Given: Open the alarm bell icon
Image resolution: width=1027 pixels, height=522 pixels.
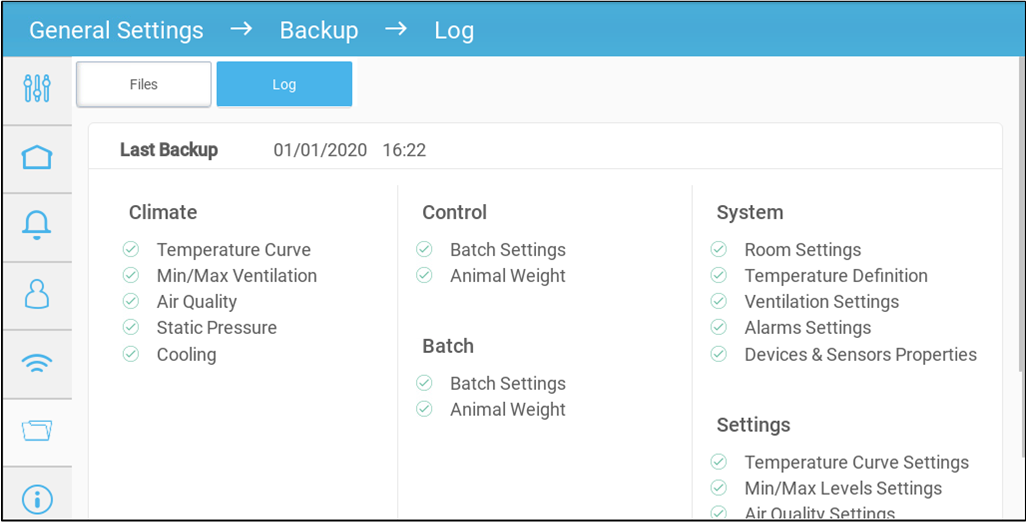Looking at the screenshot, I should [x=37, y=226].
